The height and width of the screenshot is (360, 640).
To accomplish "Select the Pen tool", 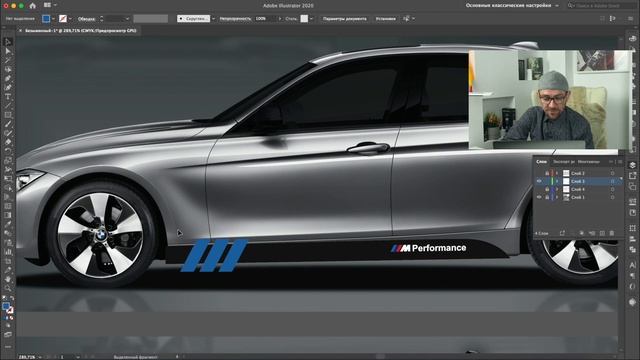I will pyautogui.click(x=8, y=78).
